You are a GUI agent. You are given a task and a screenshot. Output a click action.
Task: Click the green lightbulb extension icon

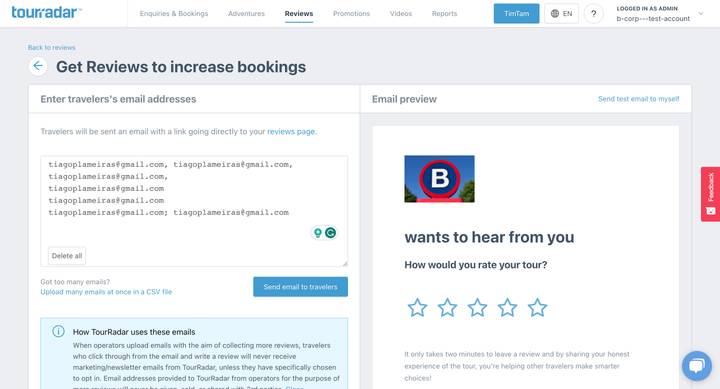coord(317,233)
